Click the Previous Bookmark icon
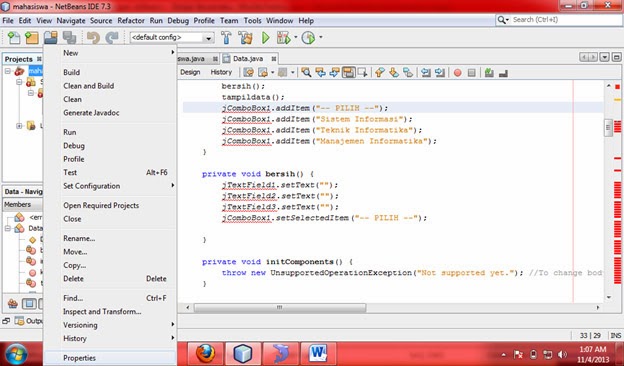The width and height of the screenshot is (624, 366). [x=380, y=72]
